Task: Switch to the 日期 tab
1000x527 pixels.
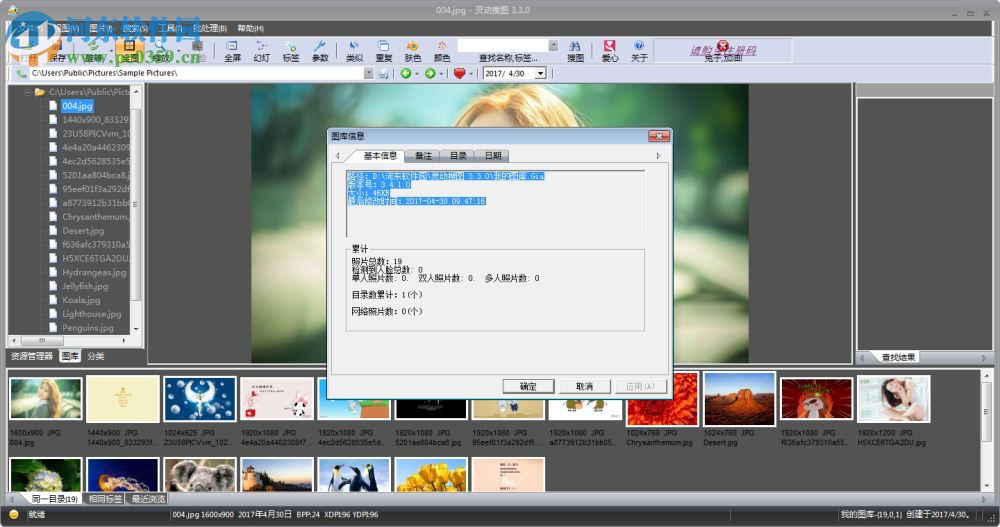Action: (x=493, y=156)
